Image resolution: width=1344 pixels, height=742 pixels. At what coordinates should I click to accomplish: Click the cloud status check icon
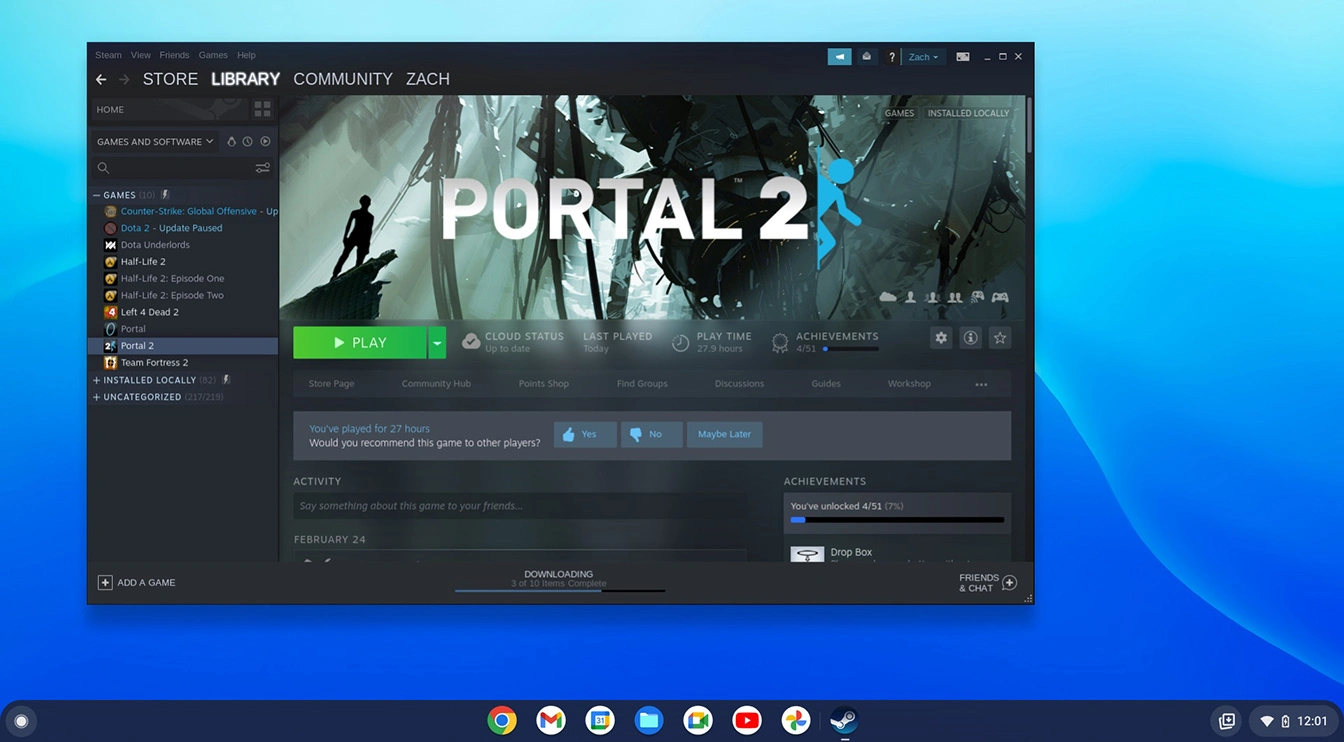471,342
